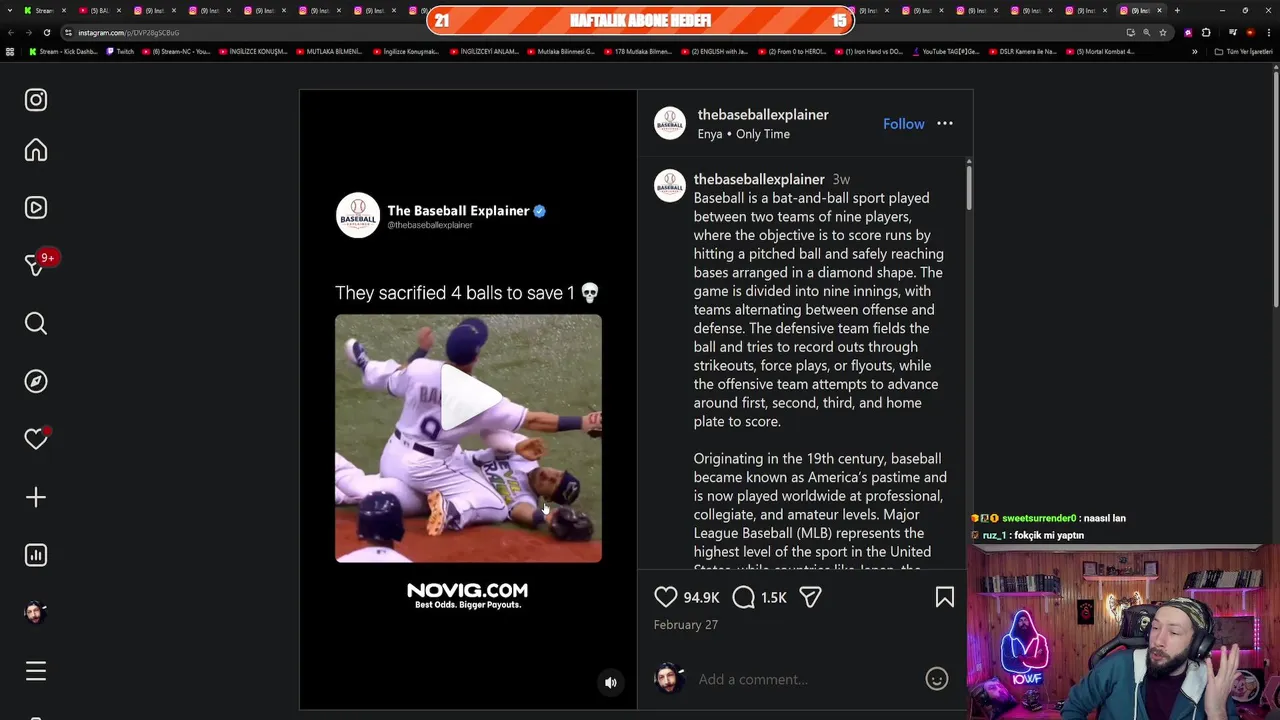Click the Add a comment field
The width and height of the screenshot is (1280, 720).
pyautogui.click(x=806, y=679)
